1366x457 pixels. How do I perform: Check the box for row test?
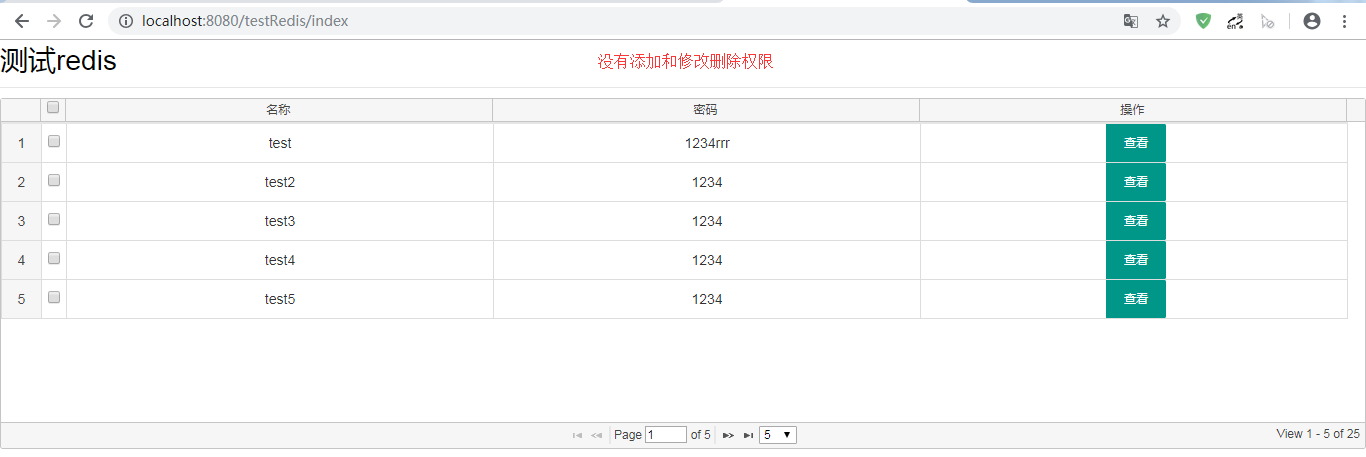pos(54,141)
